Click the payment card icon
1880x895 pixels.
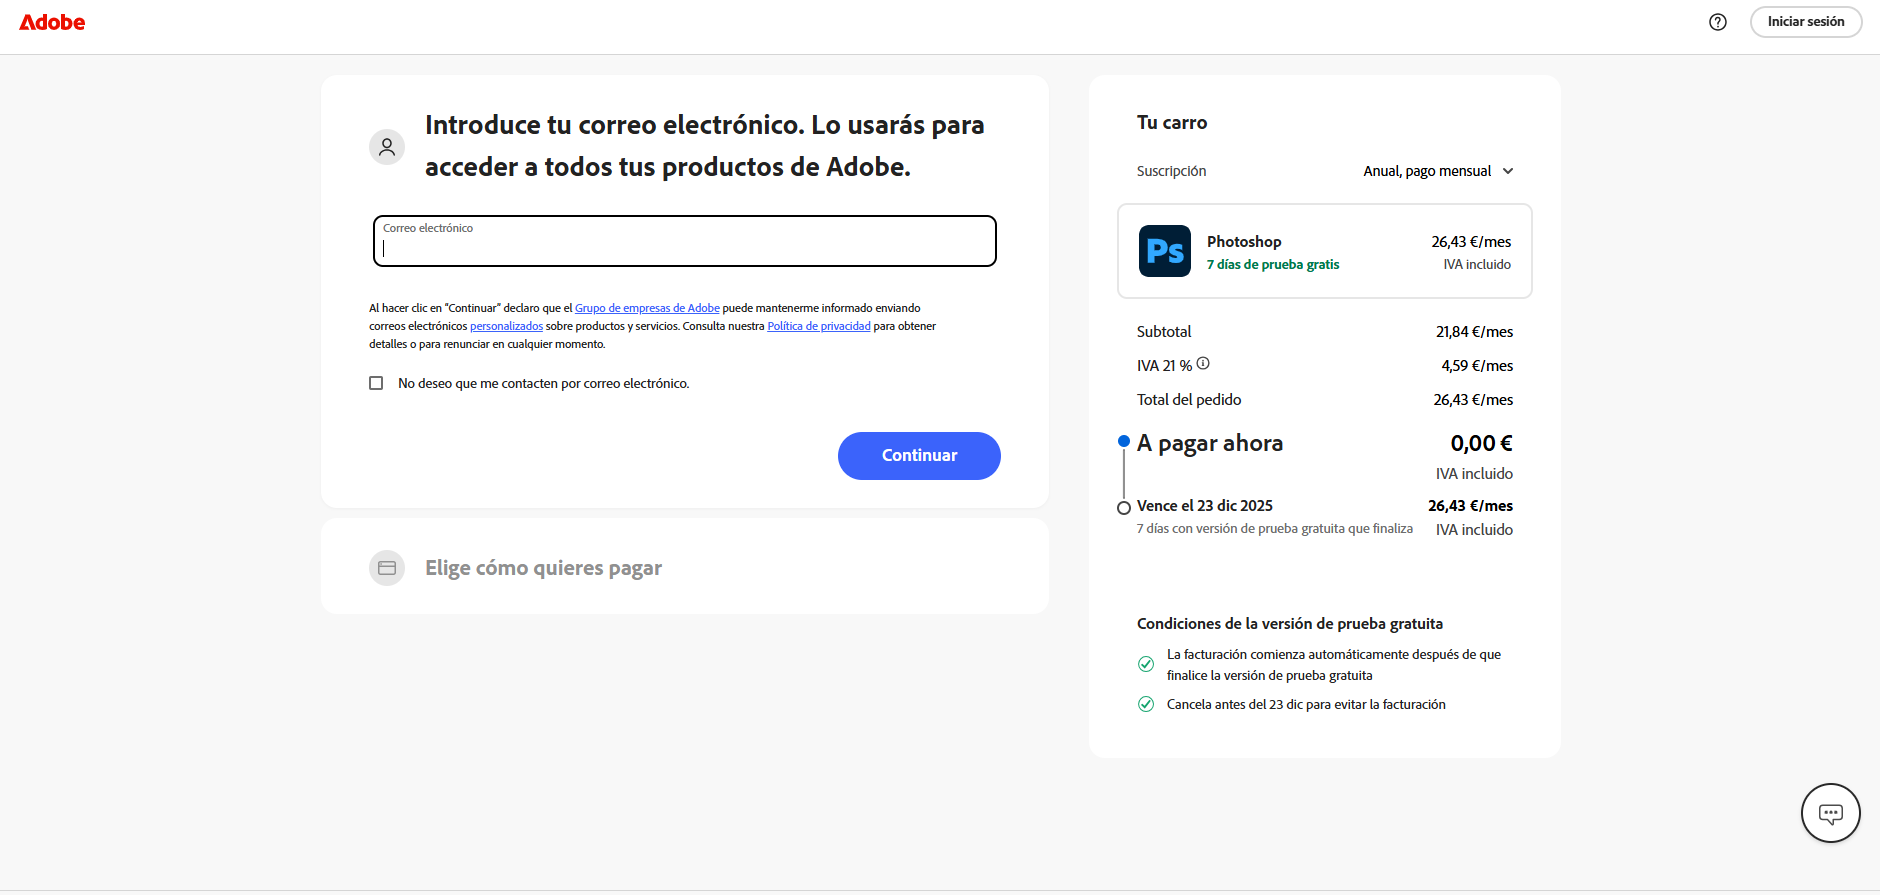pyautogui.click(x=387, y=568)
